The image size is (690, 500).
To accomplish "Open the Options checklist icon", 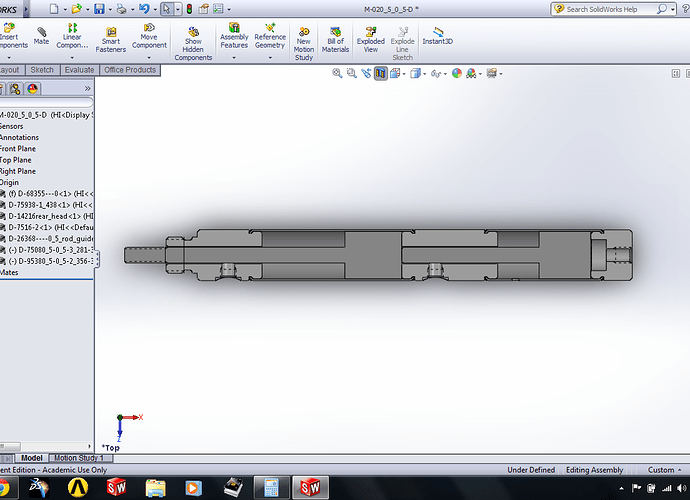I will pos(218,9).
